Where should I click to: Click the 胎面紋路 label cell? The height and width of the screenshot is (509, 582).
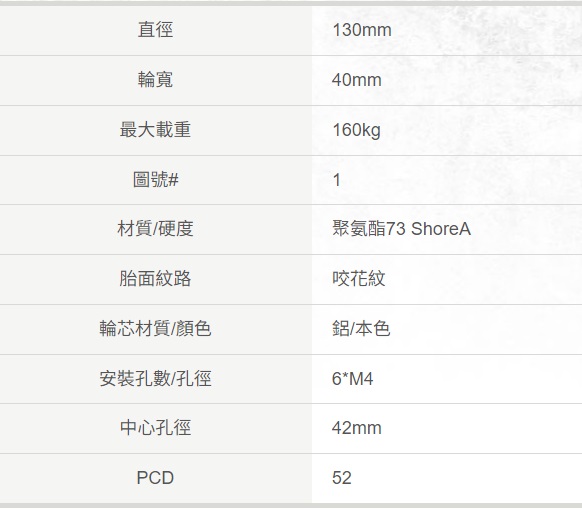(x=156, y=279)
